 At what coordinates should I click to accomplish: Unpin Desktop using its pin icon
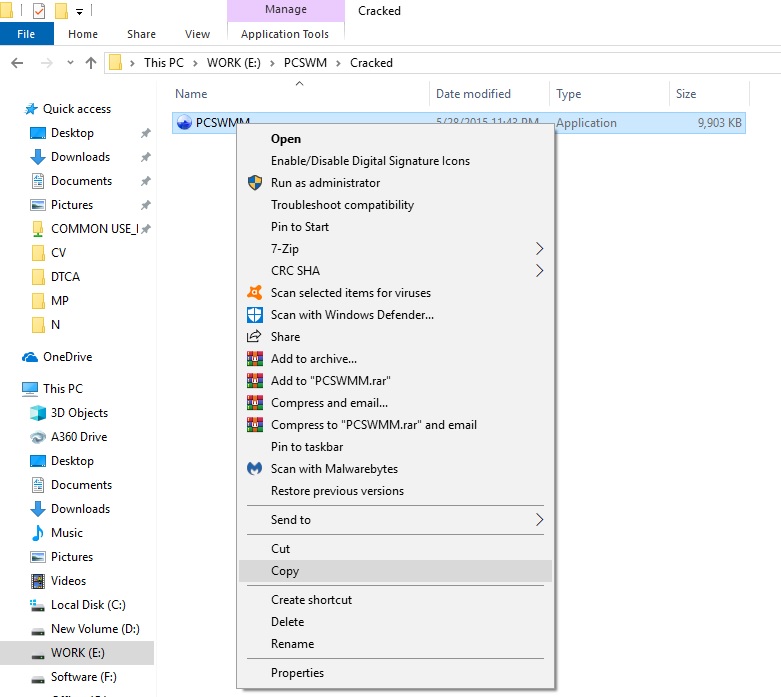[145, 133]
